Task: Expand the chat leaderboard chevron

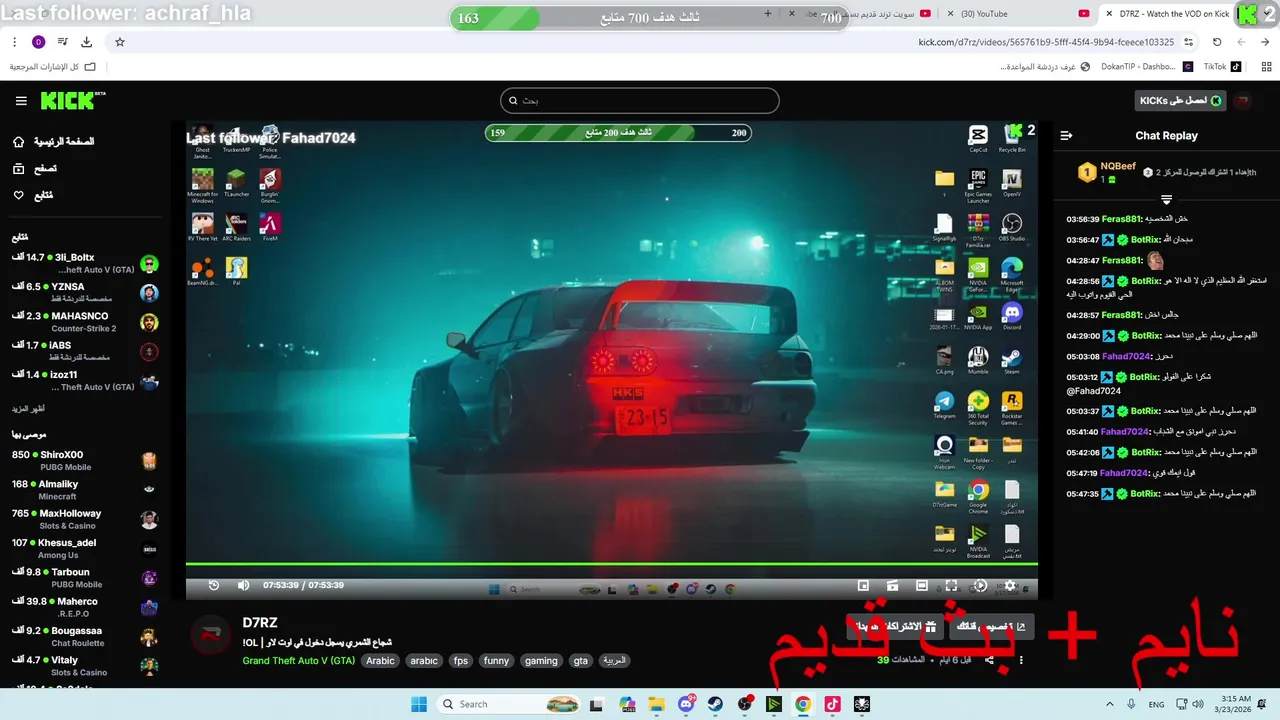Action: (x=1166, y=199)
